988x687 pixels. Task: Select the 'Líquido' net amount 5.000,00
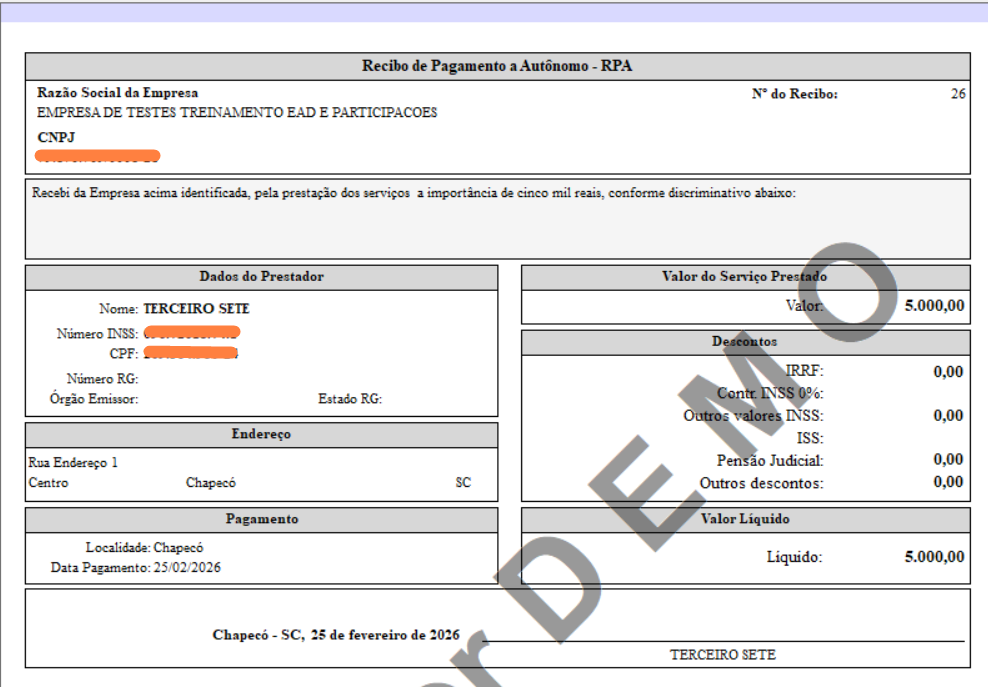click(934, 557)
